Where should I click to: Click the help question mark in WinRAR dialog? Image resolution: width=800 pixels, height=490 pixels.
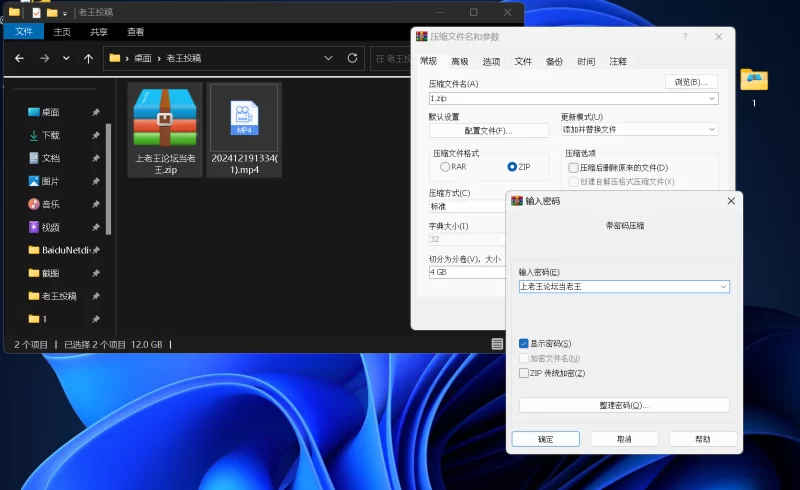(685, 37)
